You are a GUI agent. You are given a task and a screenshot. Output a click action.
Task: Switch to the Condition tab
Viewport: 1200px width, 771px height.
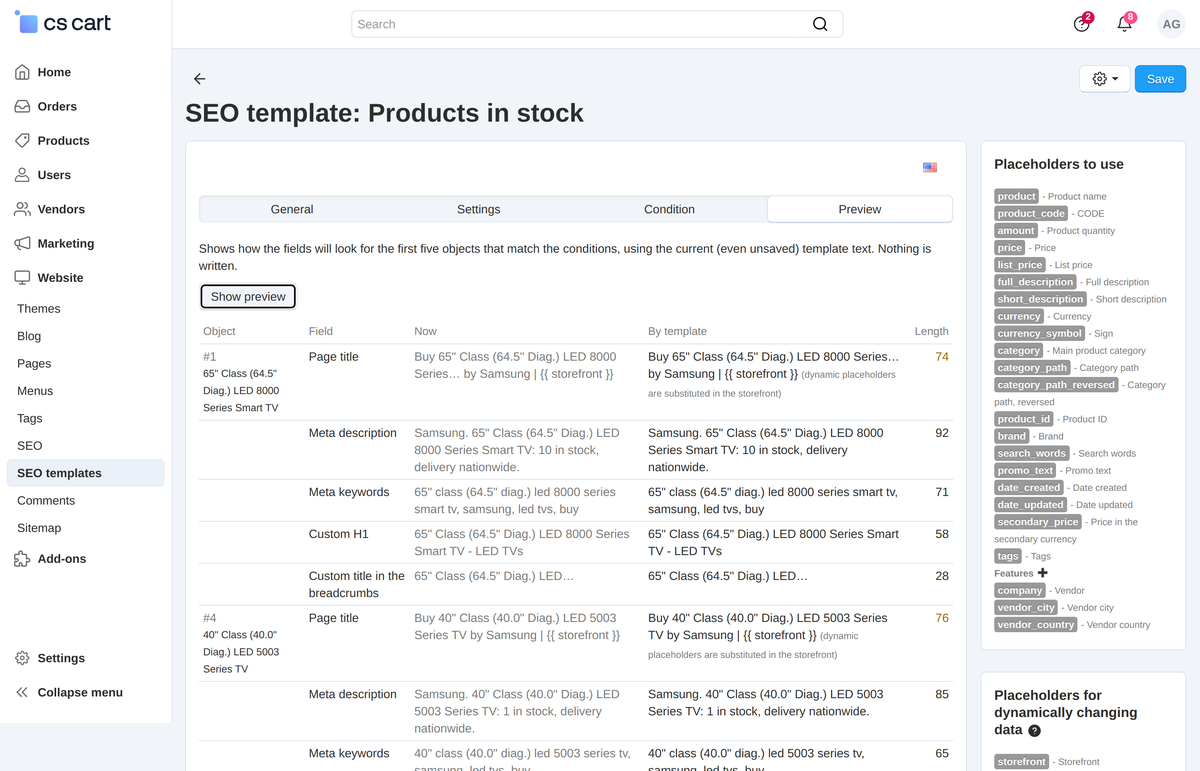coord(669,209)
